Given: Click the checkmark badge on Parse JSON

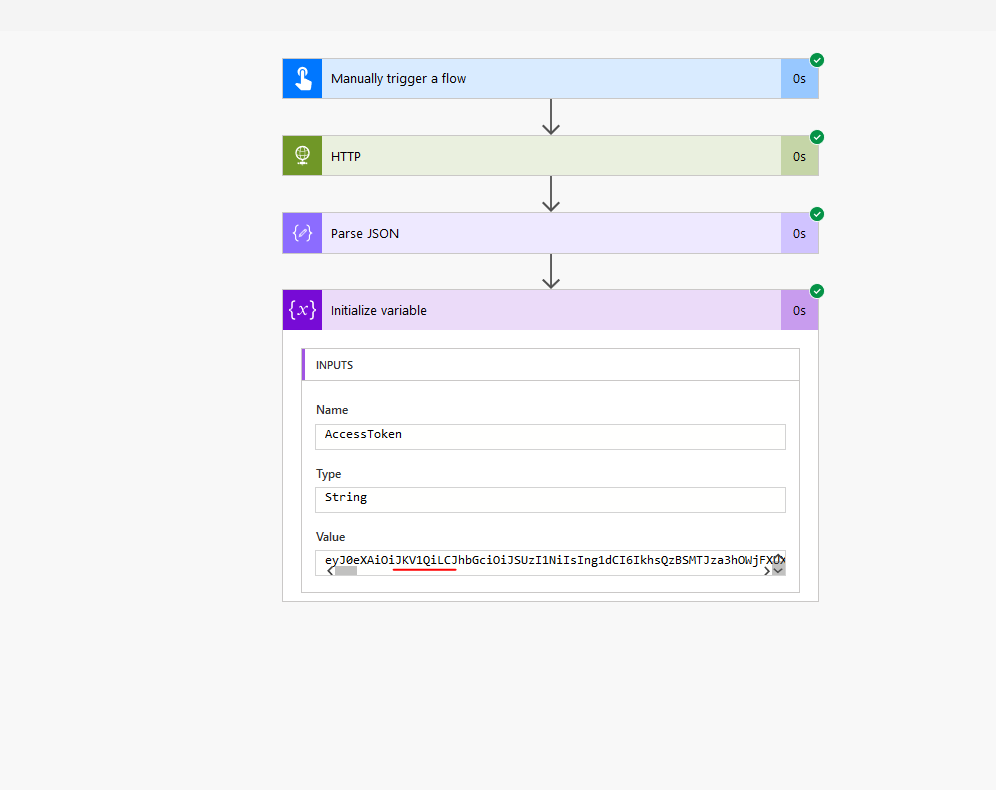Looking at the screenshot, I should pyautogui.click(x=817, y=214).
